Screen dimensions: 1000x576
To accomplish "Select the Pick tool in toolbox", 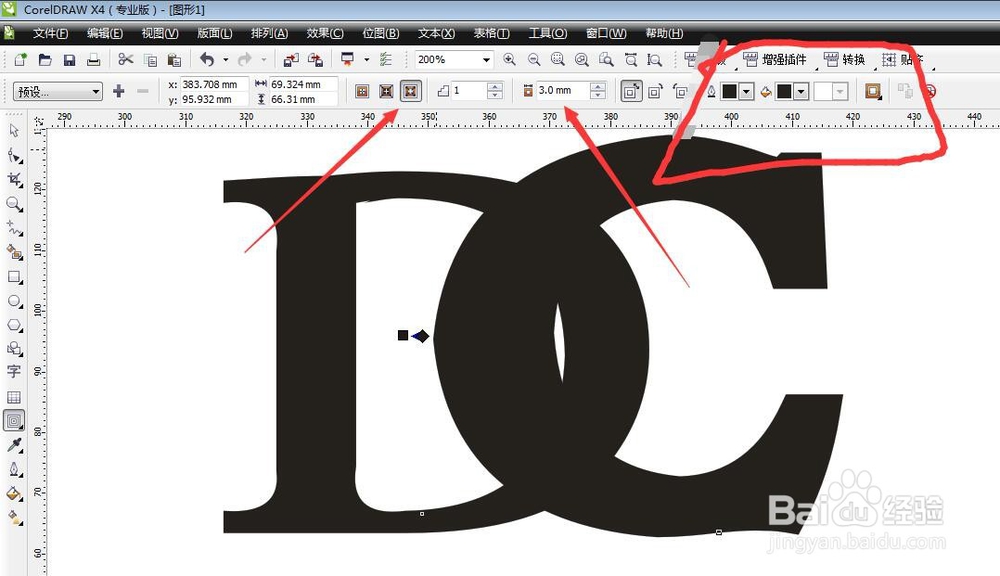I will click(x=14, y=131).
